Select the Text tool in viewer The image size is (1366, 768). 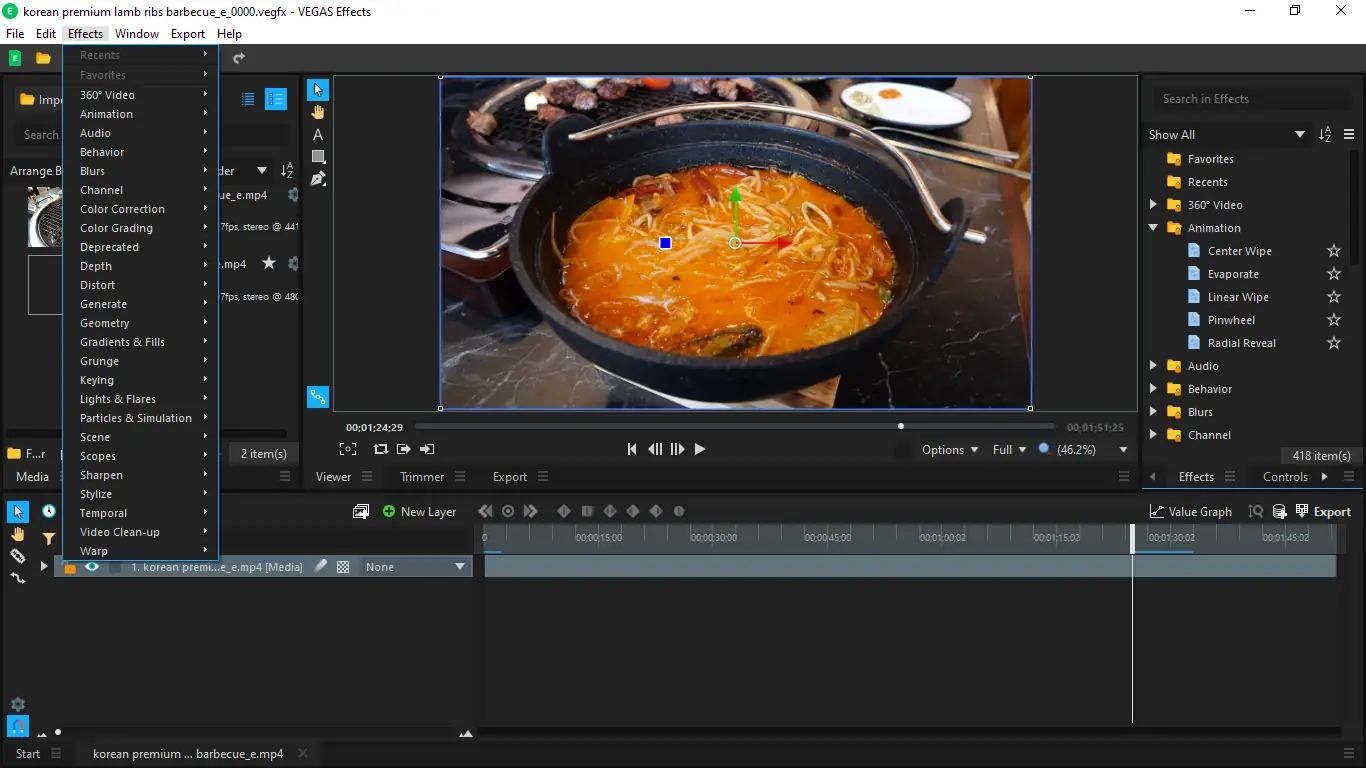[318, 134]
